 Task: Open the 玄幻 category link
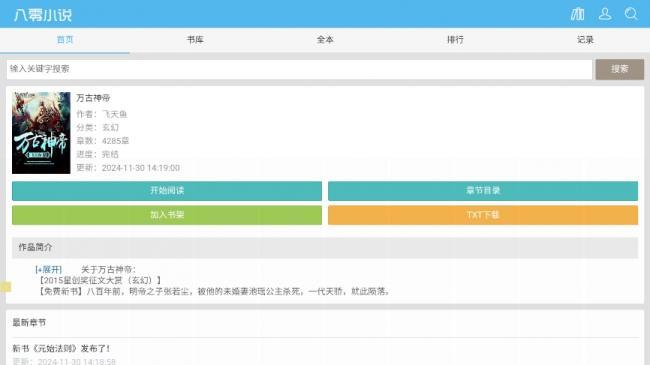click(x=110, y=127)
